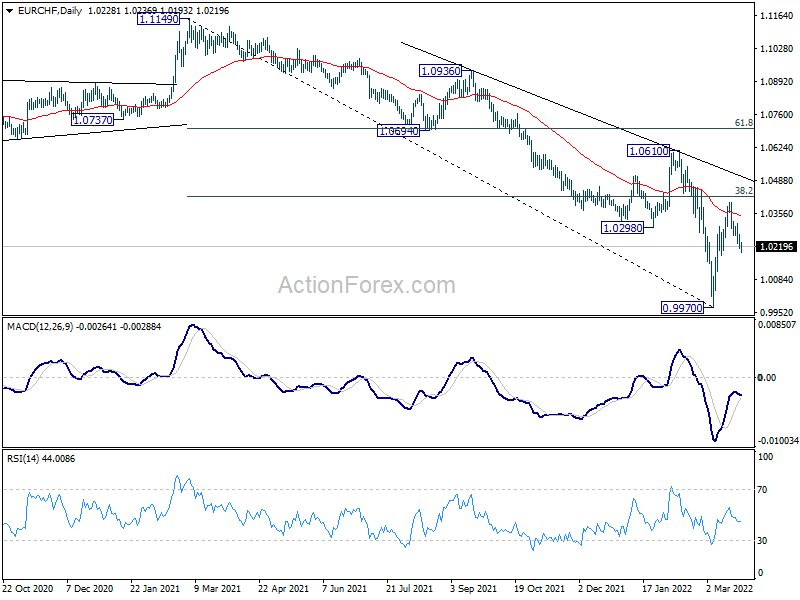Select the MACD axis value 0.008507

777,324
